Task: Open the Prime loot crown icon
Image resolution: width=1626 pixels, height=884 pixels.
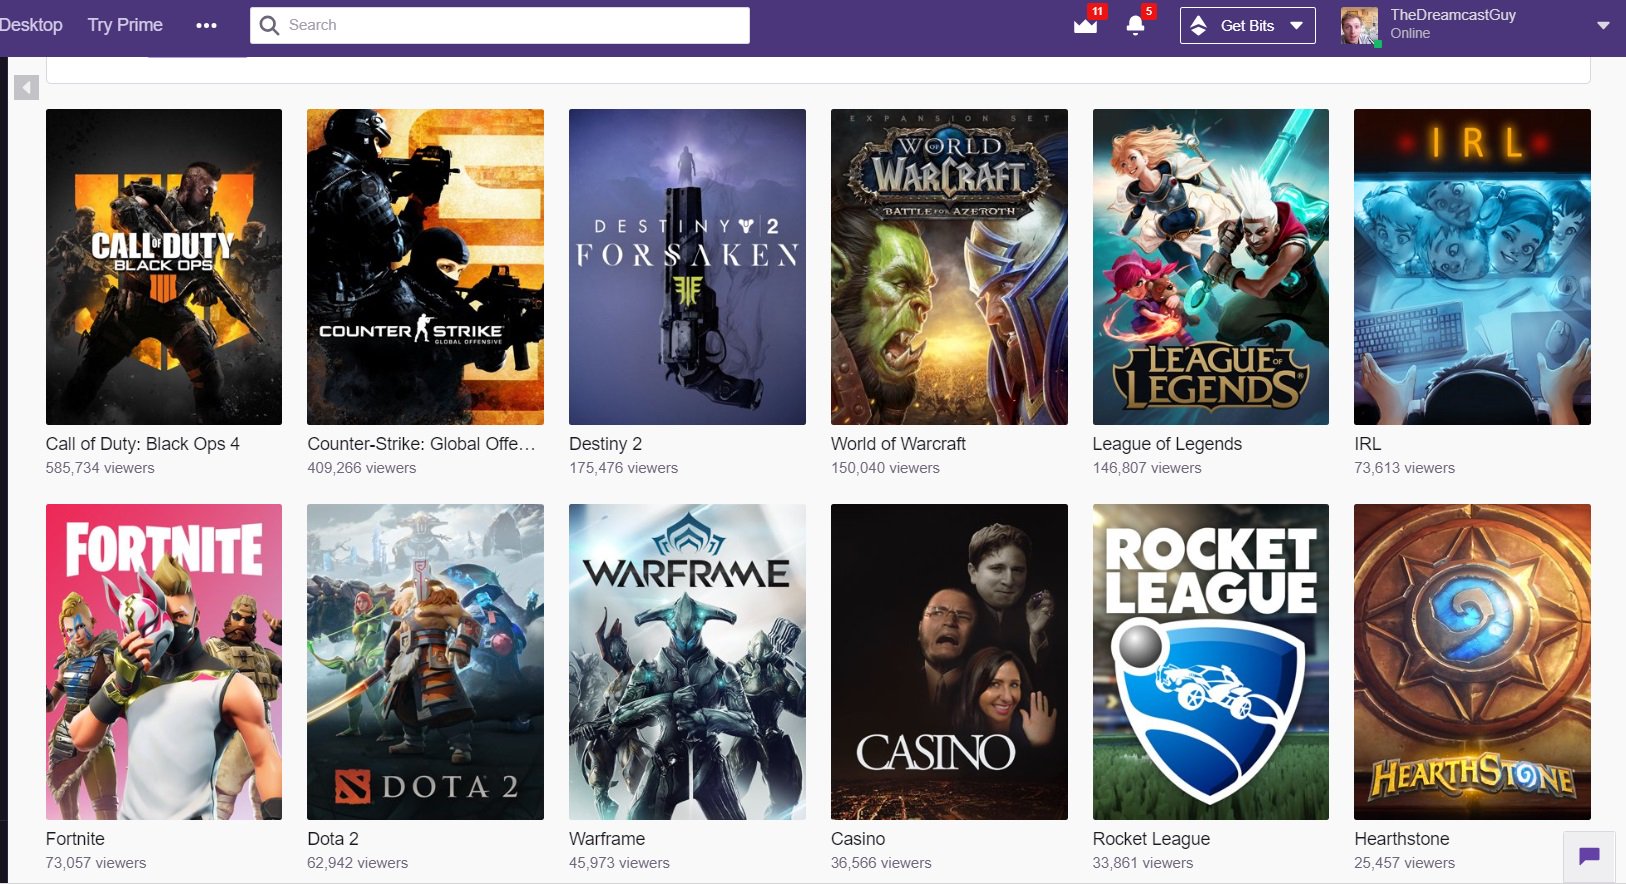Action: pyautogui.click(x=1086, y=25)
